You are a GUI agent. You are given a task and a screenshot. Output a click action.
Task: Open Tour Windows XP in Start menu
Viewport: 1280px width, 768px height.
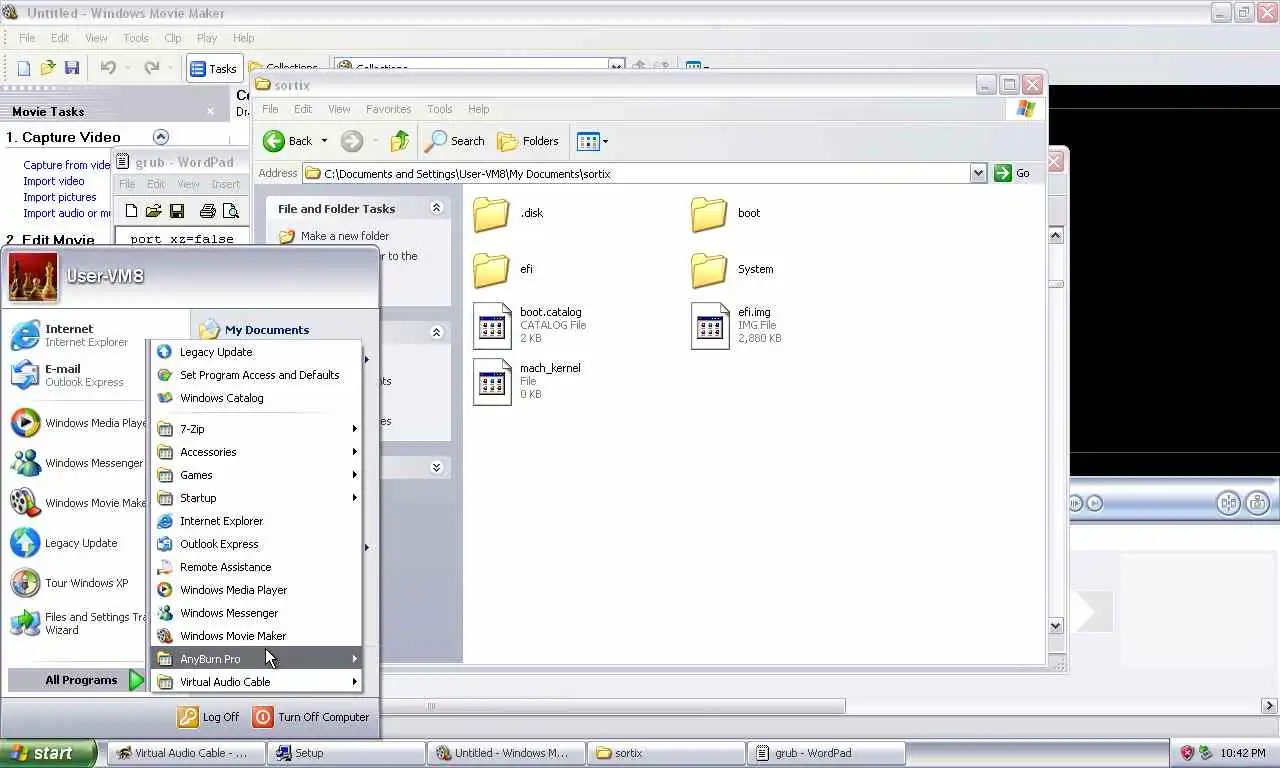pos(78,583)
